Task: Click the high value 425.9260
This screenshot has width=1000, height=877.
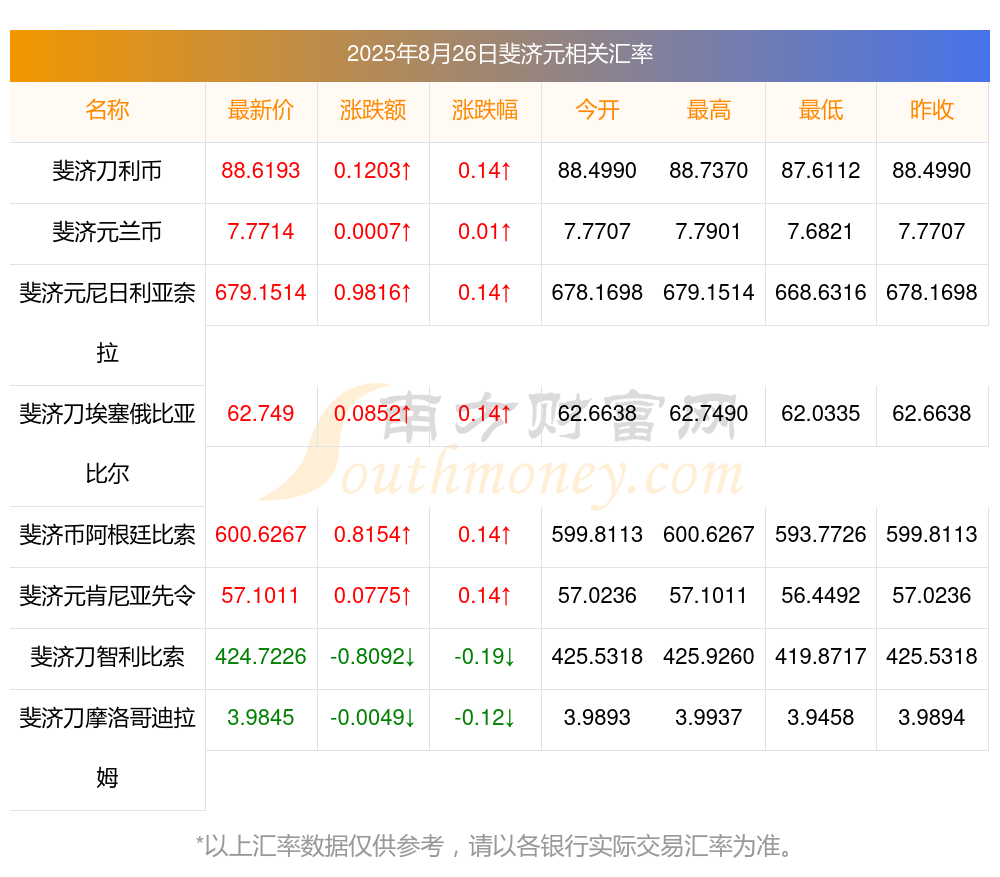Action: click(709, 657)
